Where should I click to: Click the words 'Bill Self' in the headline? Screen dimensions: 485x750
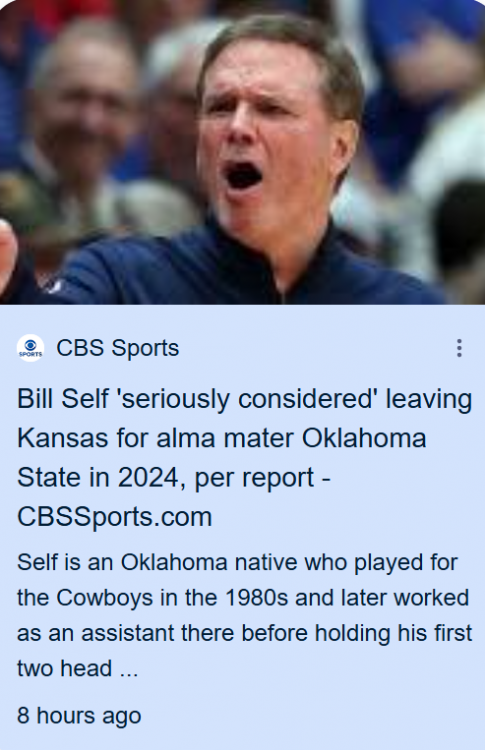pos(63,399)
